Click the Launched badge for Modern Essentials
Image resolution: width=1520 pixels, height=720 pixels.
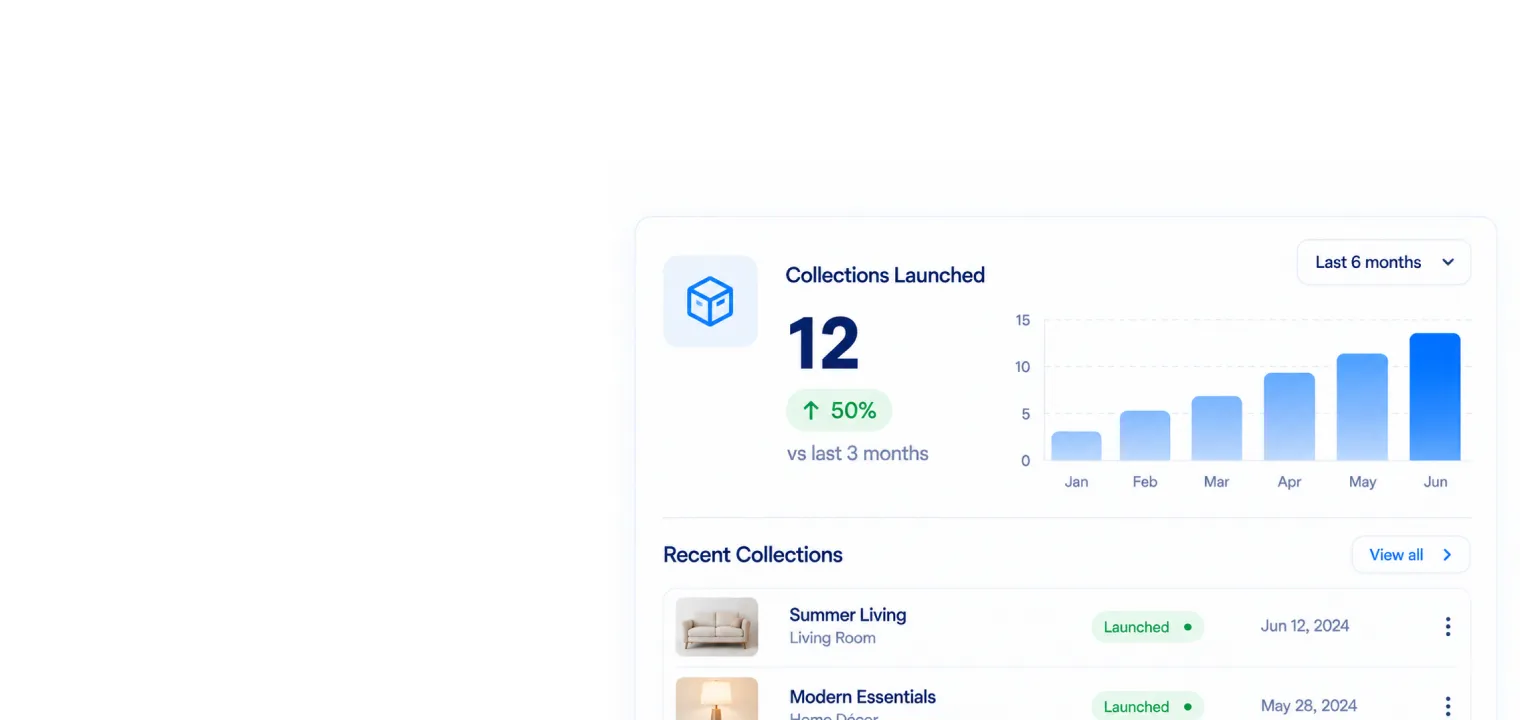1148,706
